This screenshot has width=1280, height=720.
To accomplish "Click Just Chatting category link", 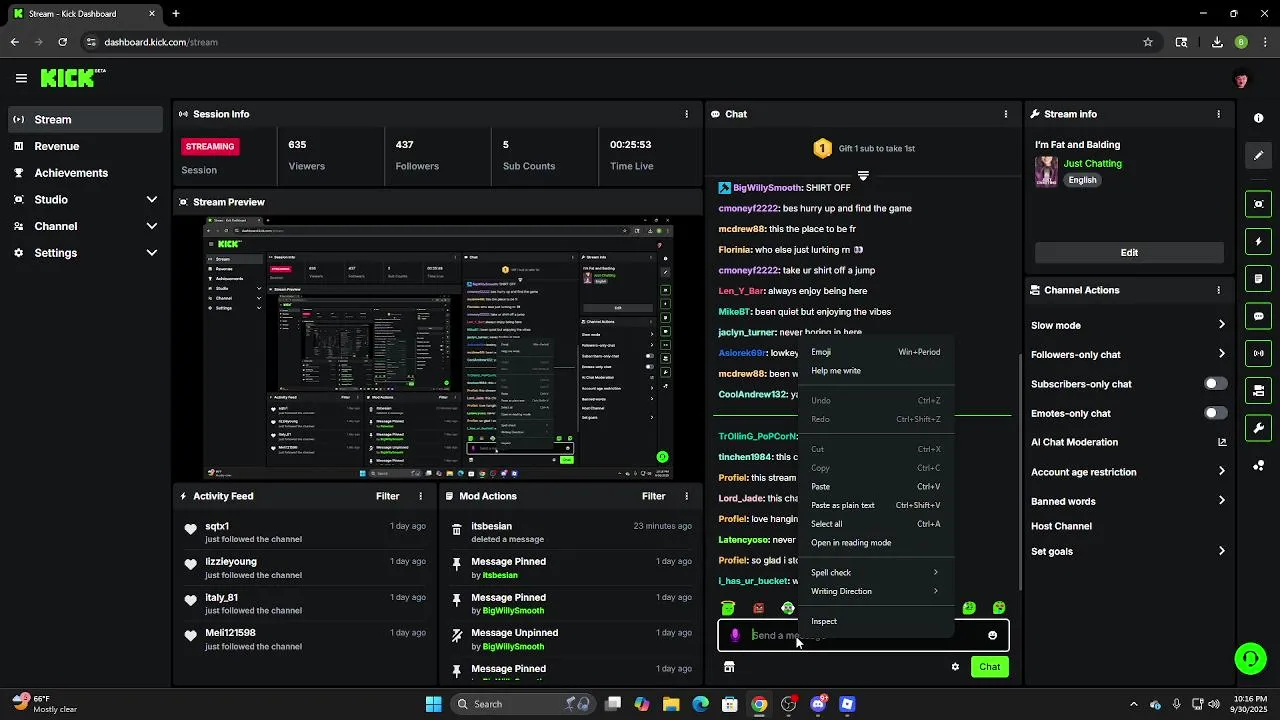I will [1092, 164].
